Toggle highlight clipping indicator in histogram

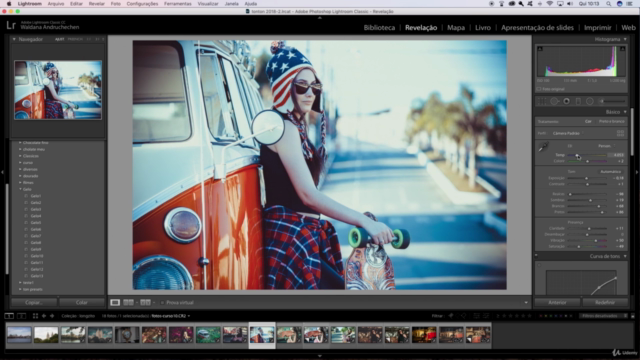coord(622,49)
